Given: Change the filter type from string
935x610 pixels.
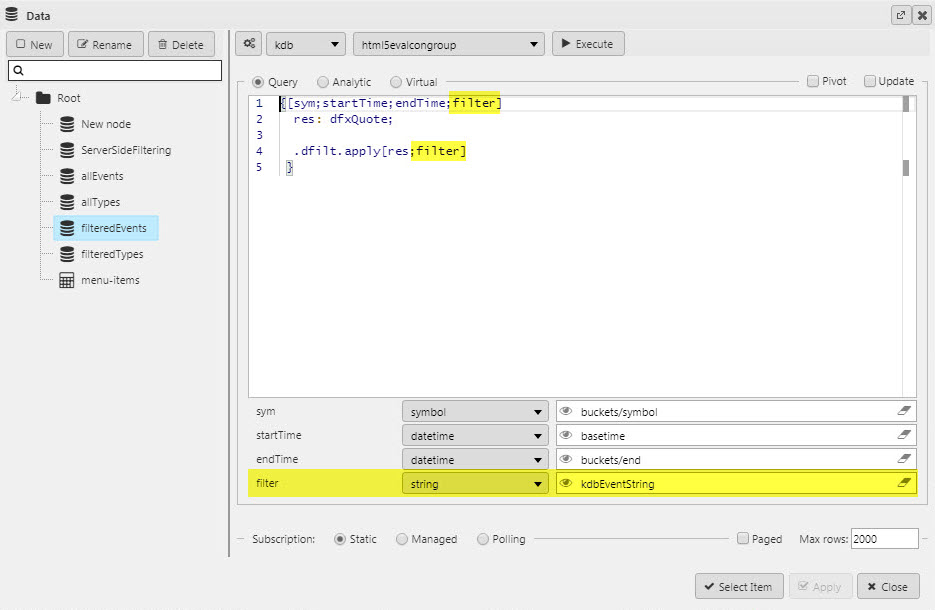Looking at the screenshot, I should click(475, 483).
